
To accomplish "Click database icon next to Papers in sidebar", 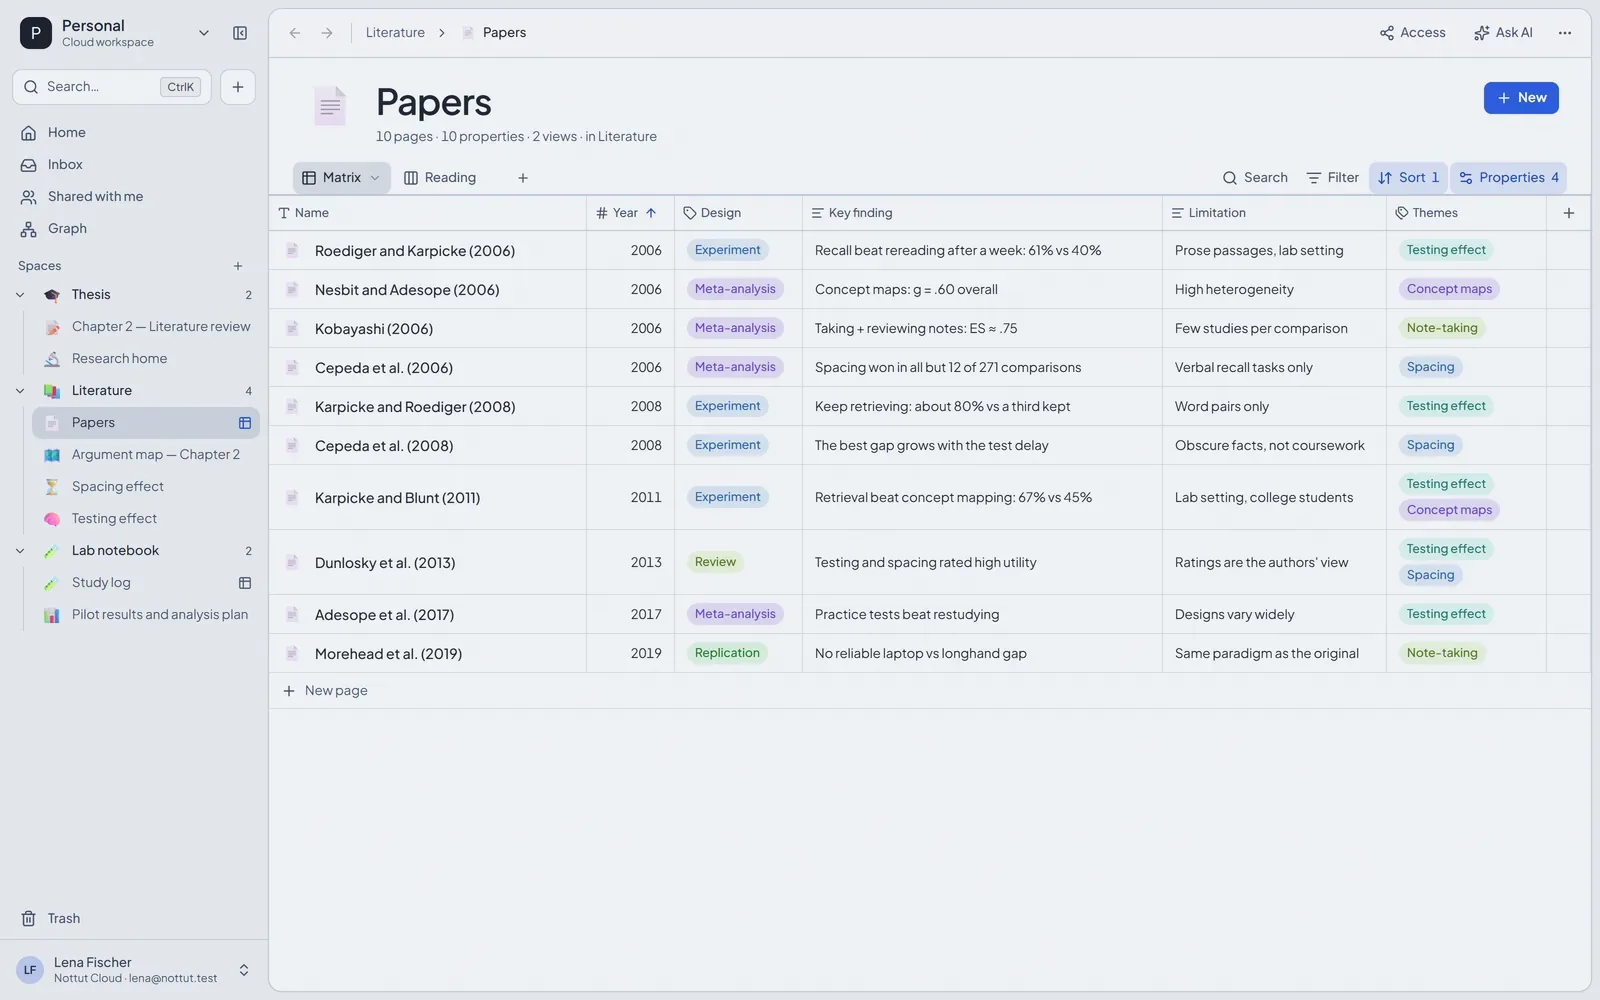I will tap(245, 423).
